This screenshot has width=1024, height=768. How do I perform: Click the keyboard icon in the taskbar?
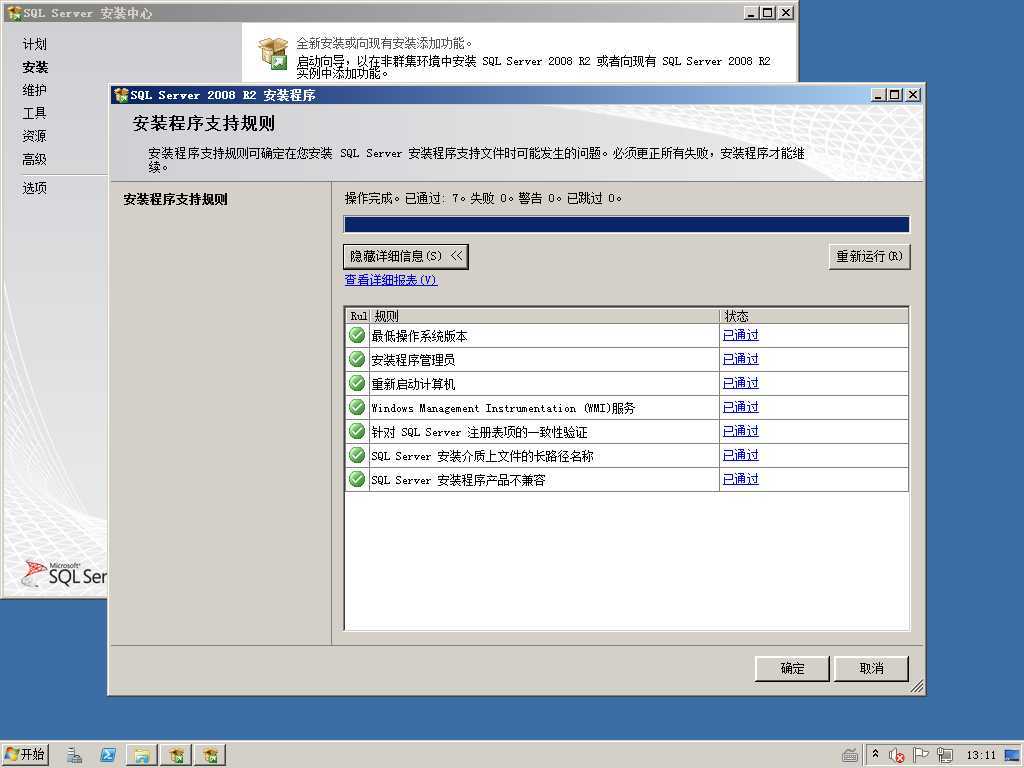click(x=850, y=756)
